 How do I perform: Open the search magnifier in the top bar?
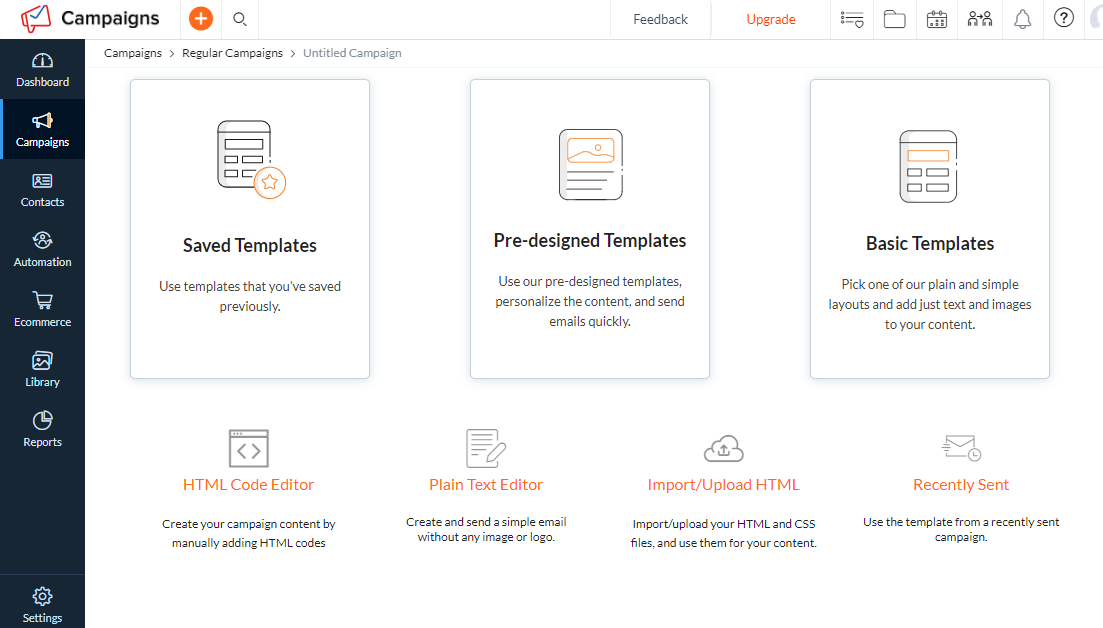coord(239,18)
